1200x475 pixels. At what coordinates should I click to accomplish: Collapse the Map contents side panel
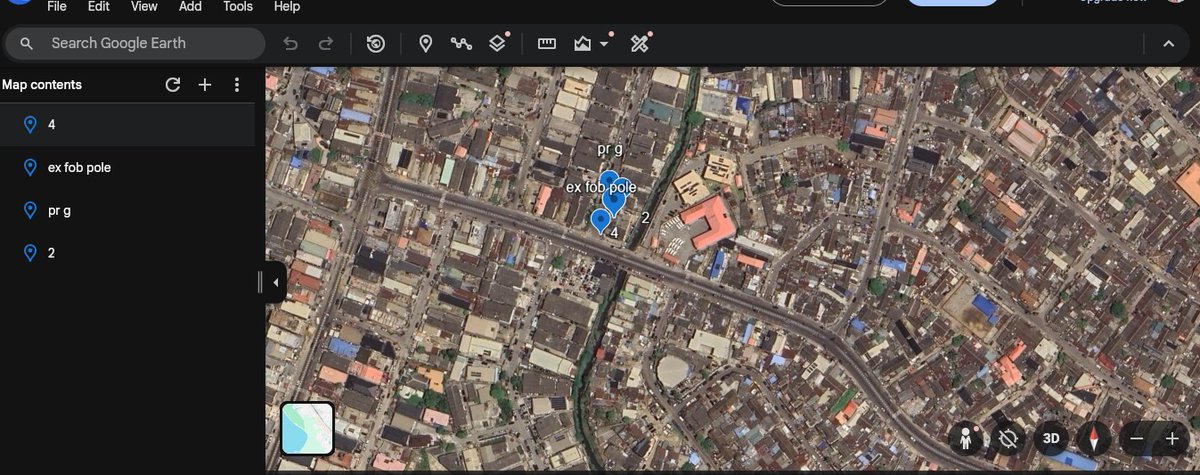pos(276,283)
